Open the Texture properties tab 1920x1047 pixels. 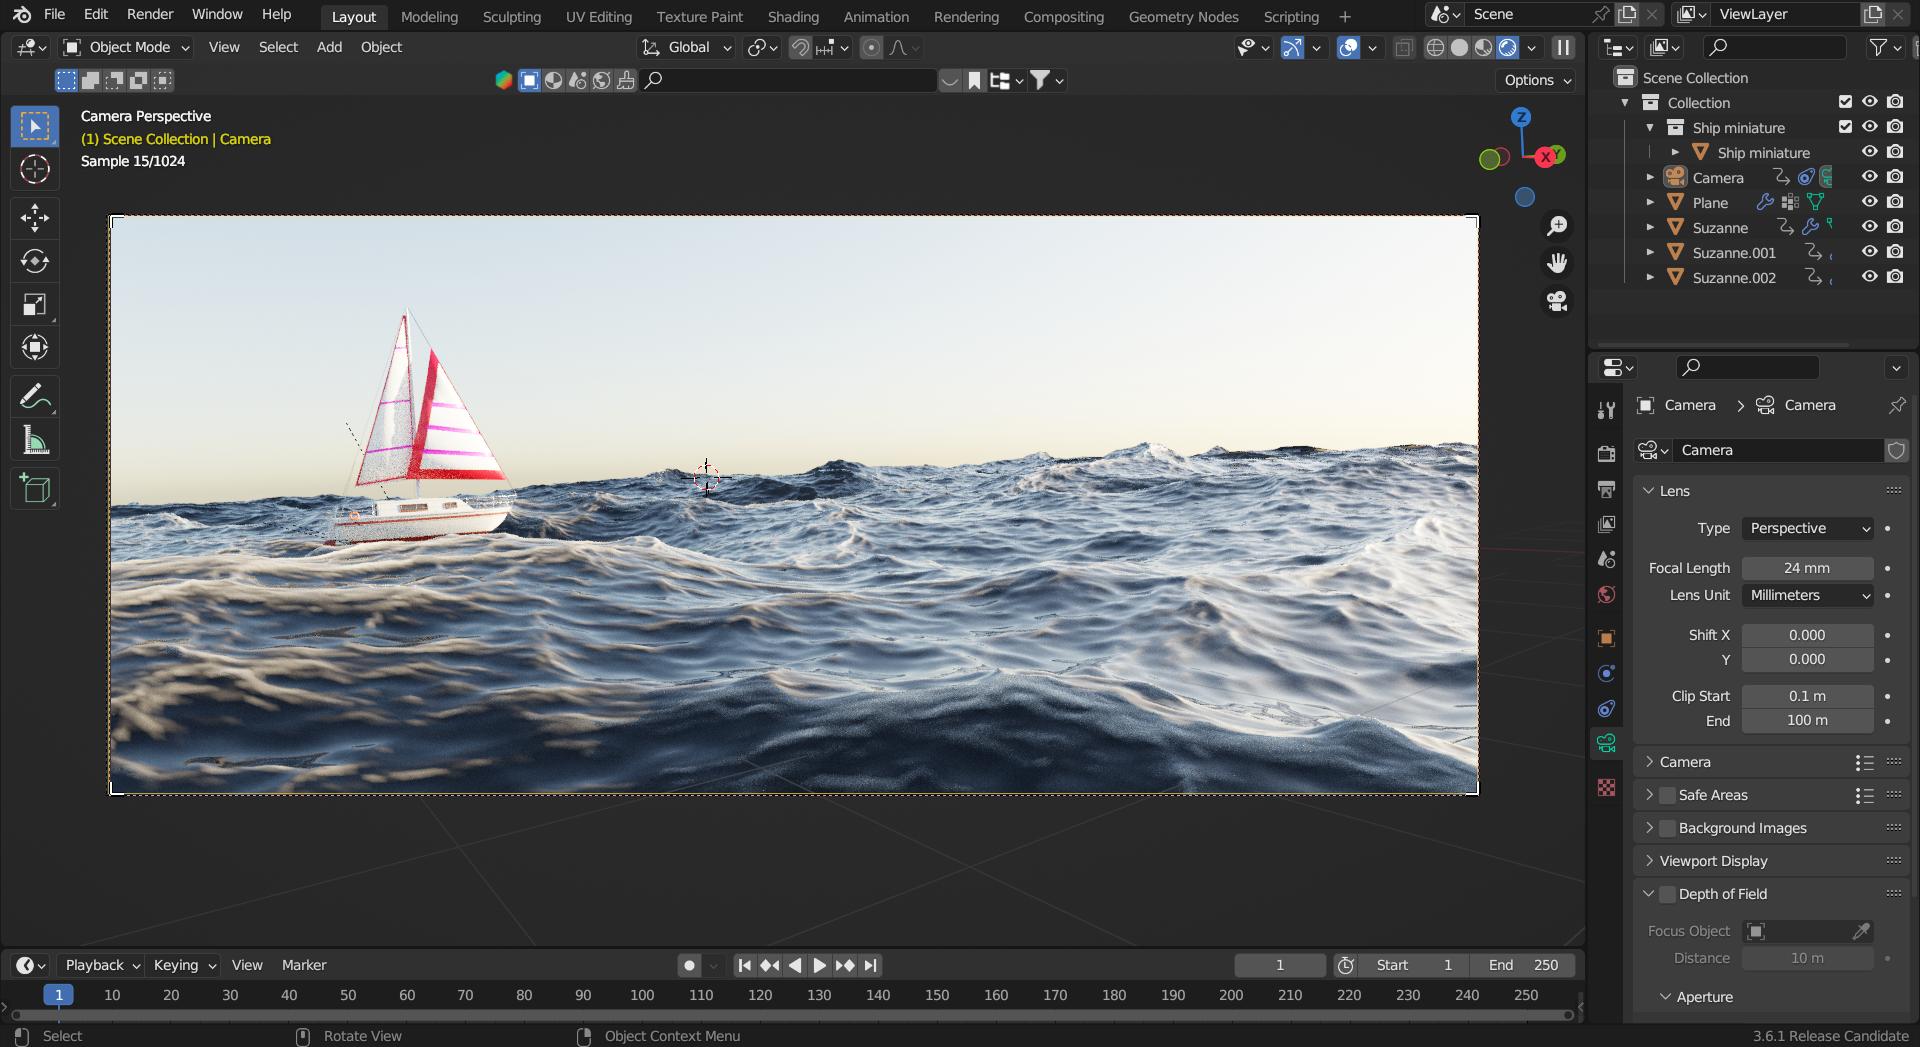click(1607, 788)
